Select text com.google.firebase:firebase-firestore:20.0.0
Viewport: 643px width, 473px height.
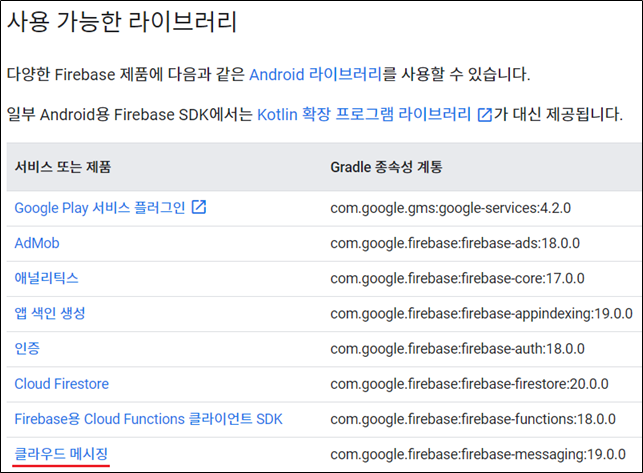point(470,384)
